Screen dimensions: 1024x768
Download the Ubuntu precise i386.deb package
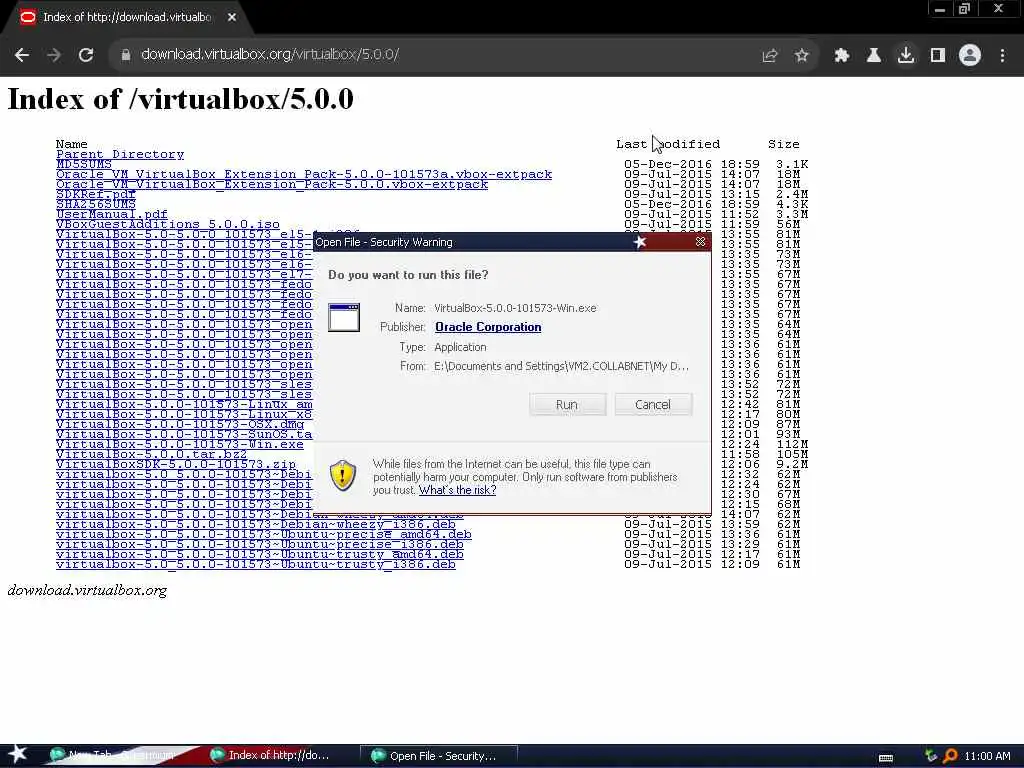click(260, 545)
